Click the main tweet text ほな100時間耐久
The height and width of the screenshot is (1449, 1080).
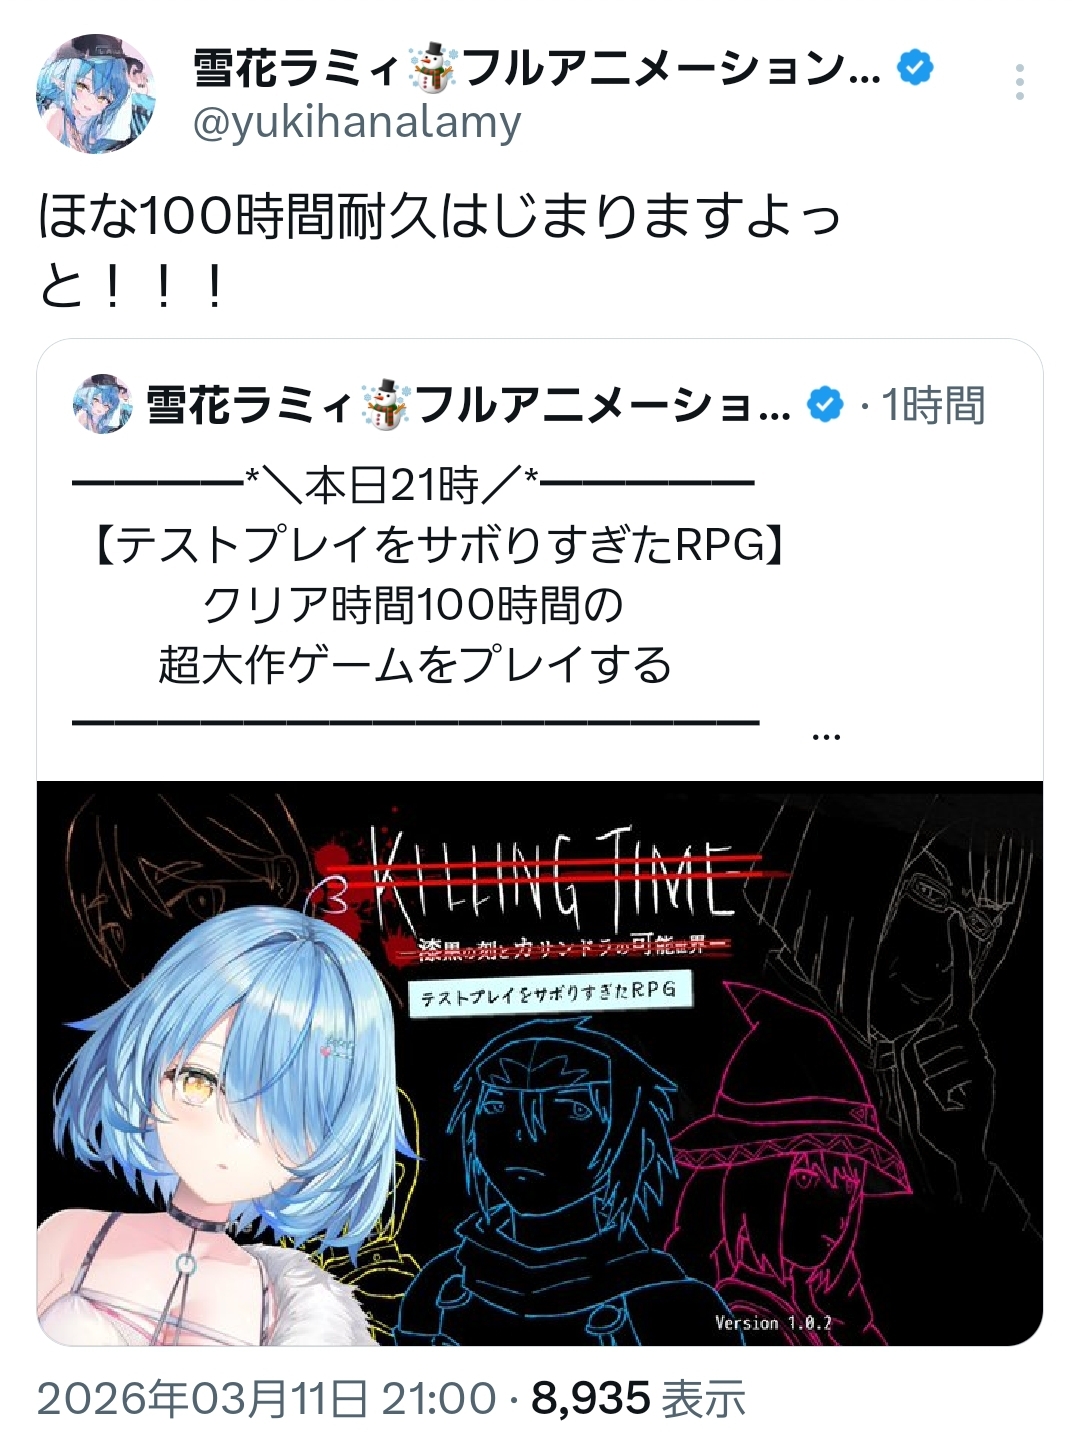[439, 249]
